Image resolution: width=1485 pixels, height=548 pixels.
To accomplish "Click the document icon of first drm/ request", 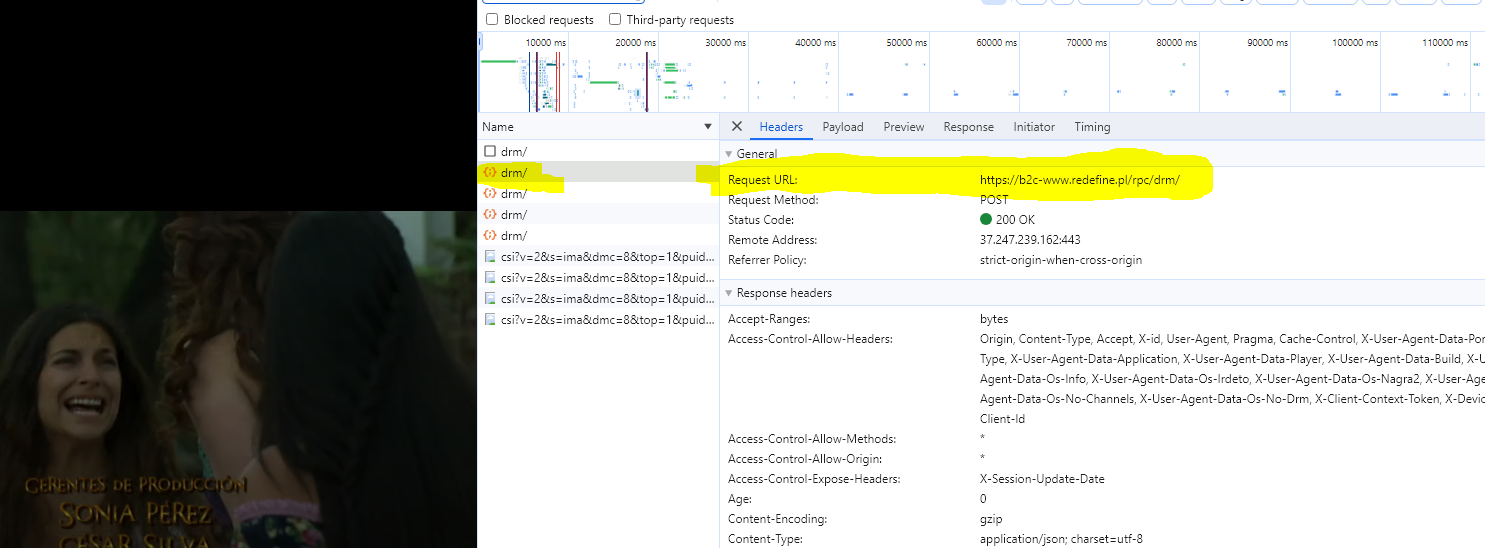I will (490, 151).
